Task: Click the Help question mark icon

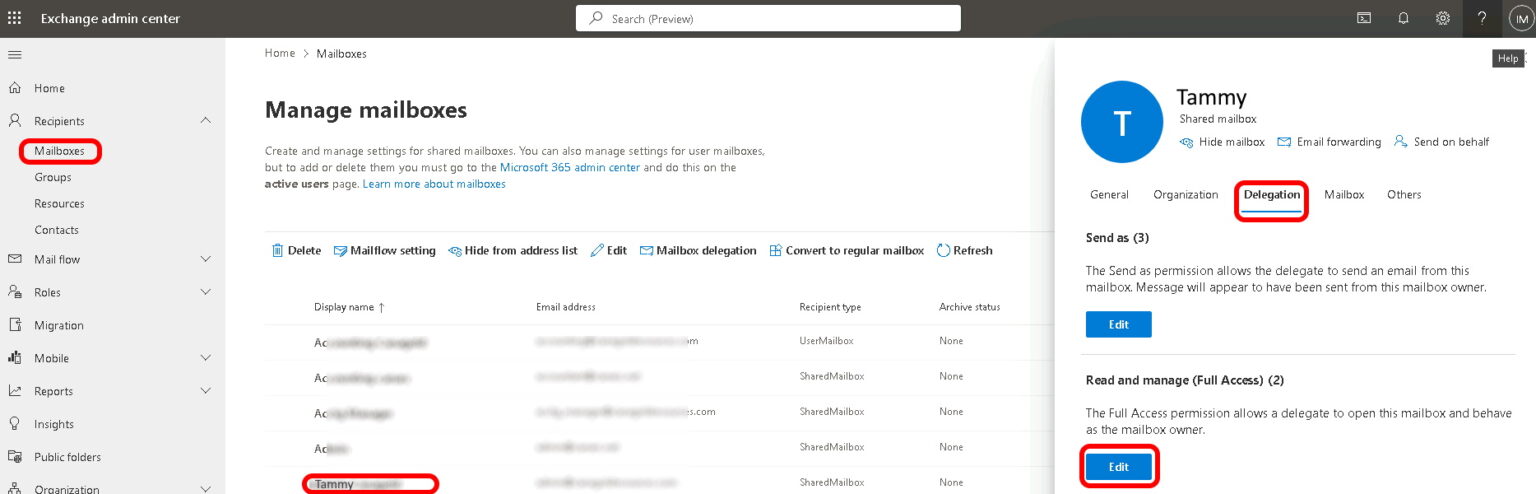Action: pyautogui.click(x=1482, y=18)
